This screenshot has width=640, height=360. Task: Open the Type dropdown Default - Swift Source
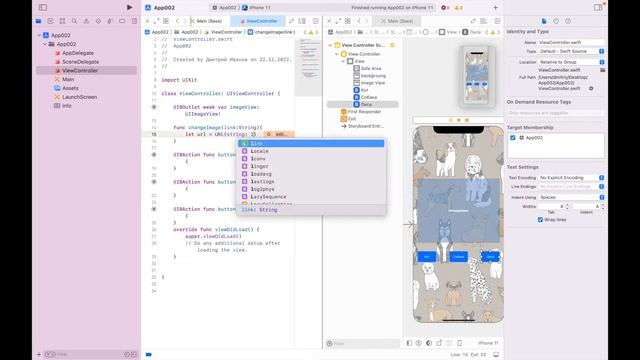coord(571,51)
